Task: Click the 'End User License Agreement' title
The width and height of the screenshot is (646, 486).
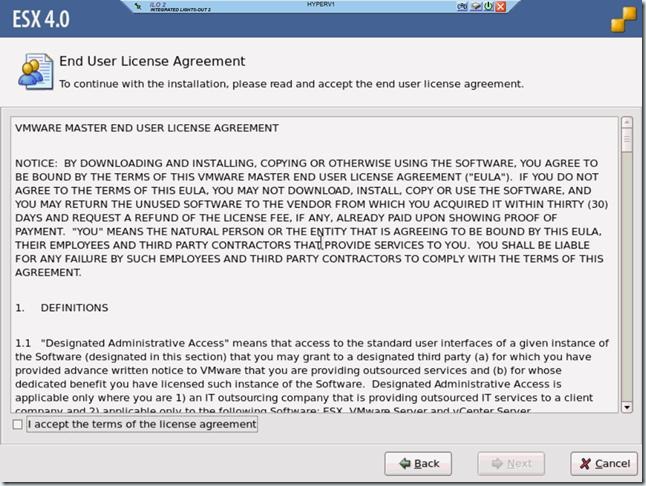Action: coord(152,61)
